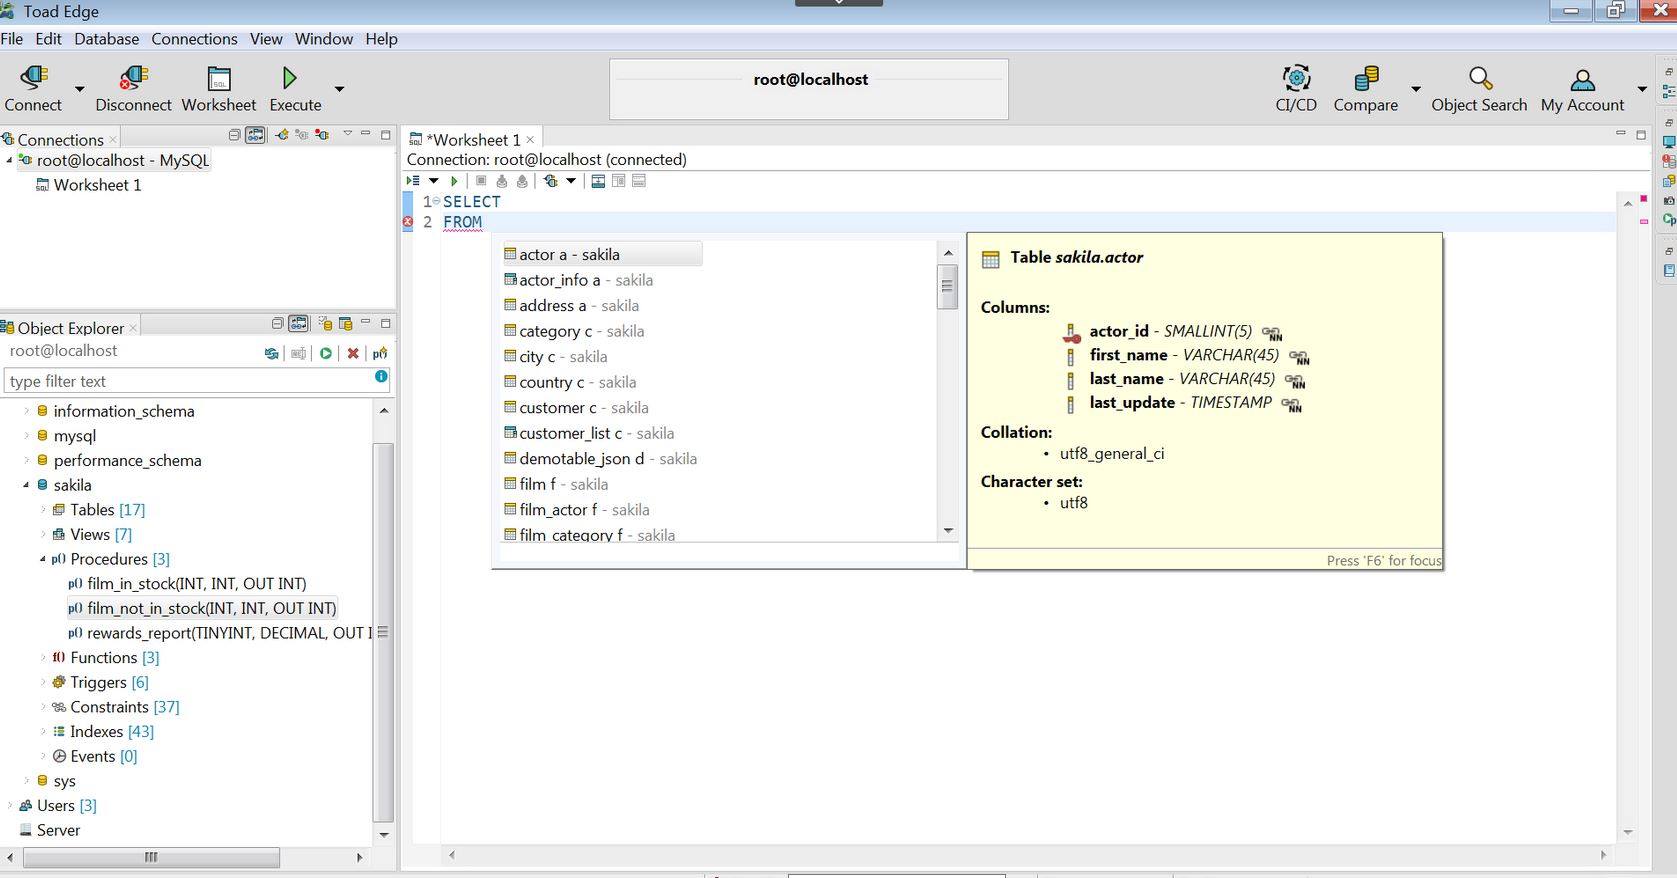Toggle the result panel layout icon in worksheet toolbar
Screen dimensions: 1677x878
598,181
